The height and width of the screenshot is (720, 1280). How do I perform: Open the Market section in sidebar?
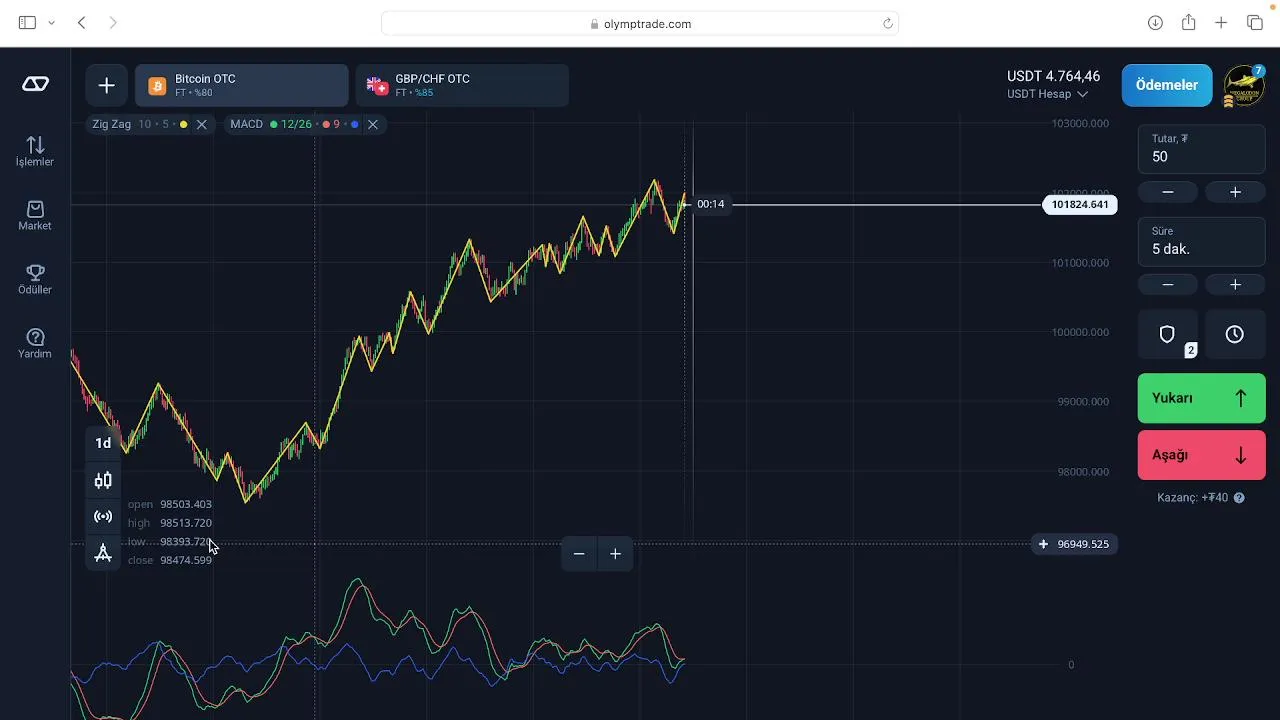(x=35, y=215)
